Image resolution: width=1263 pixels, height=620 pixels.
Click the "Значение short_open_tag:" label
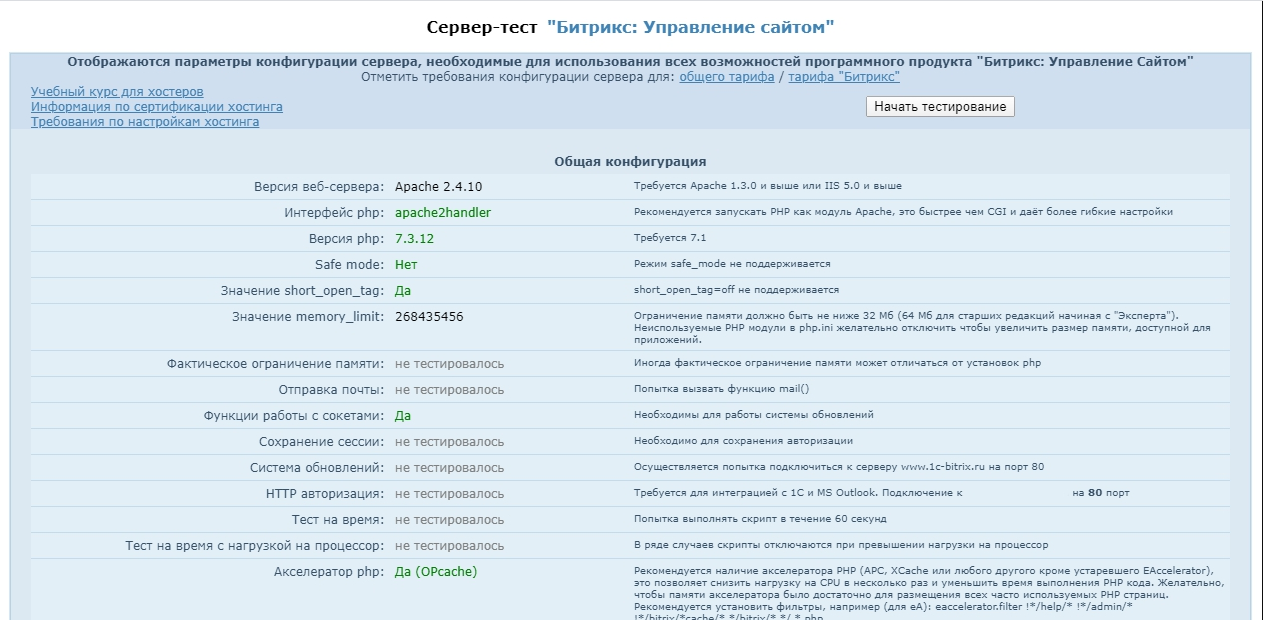(x=302, y=291)
